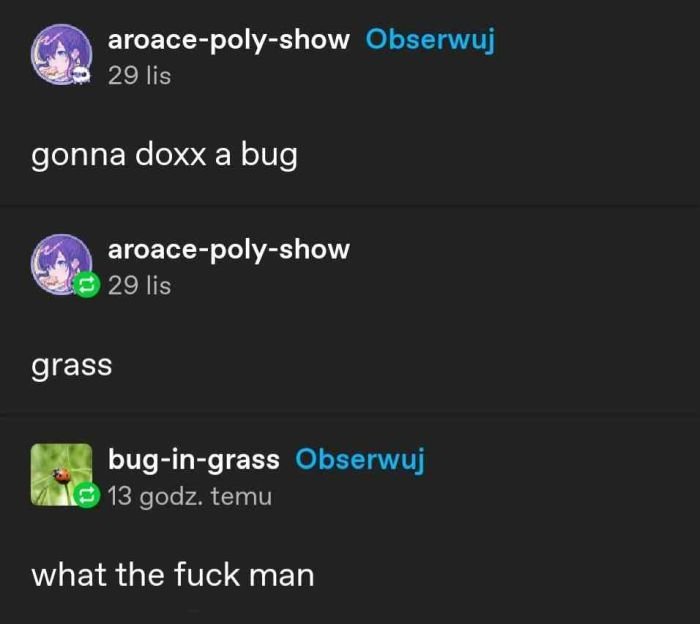The width and height of the screenshot is (700, 624).
Task: Click the '29 lis' date on the 'grass' reblog
Action: (139, 285)
